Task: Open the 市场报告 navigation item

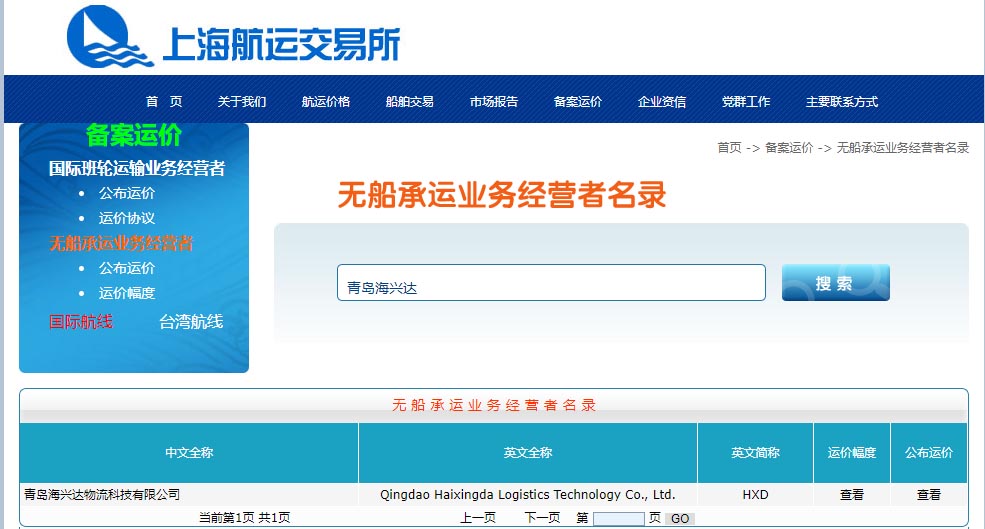Action: click(x=494, y=102)
